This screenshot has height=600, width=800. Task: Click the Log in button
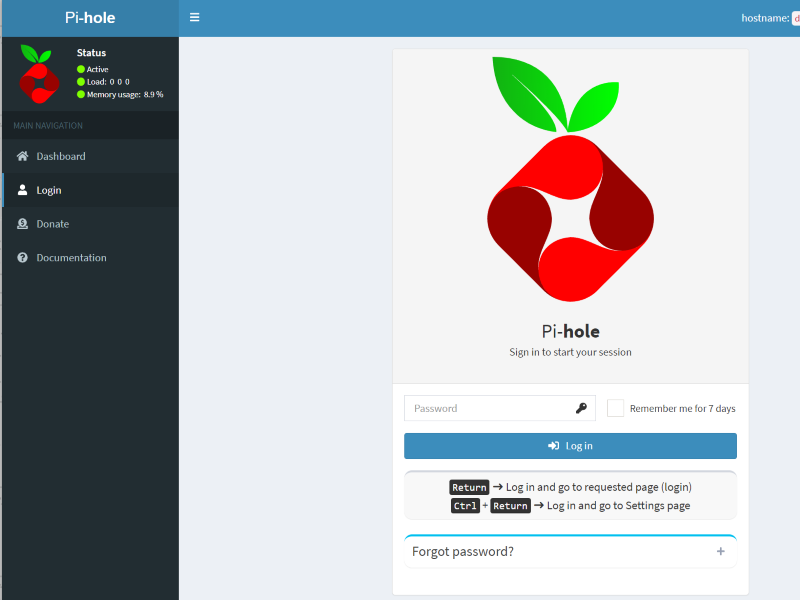click(x=570, y=446)
